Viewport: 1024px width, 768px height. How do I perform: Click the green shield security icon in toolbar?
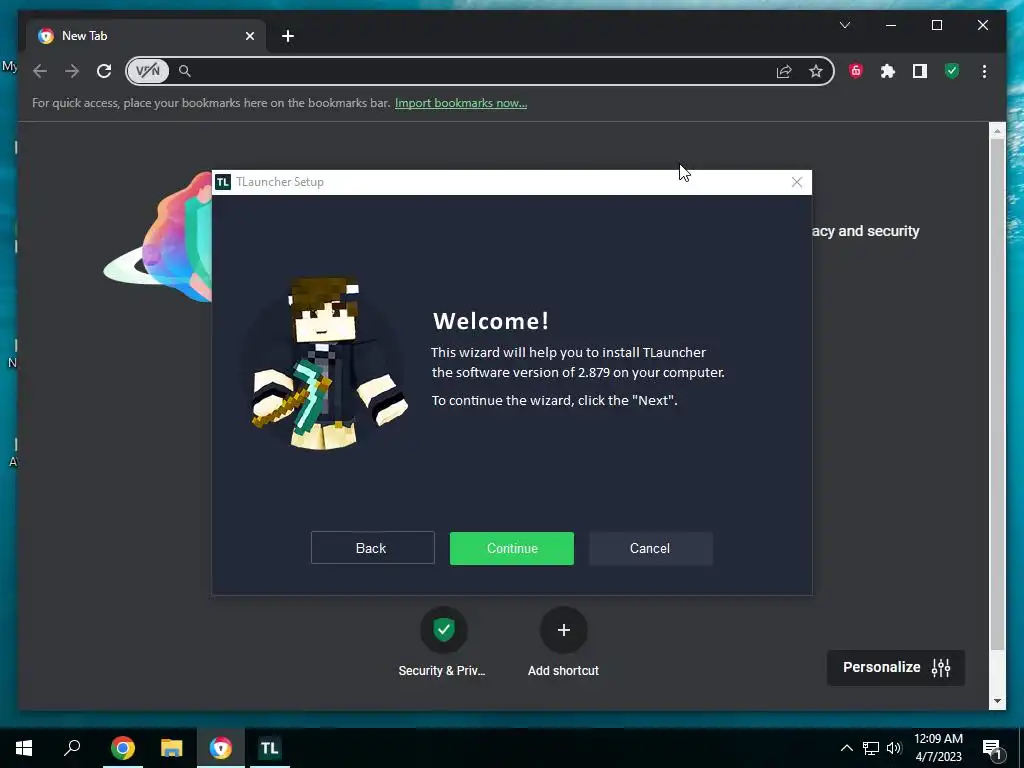[x=952, y=71]
